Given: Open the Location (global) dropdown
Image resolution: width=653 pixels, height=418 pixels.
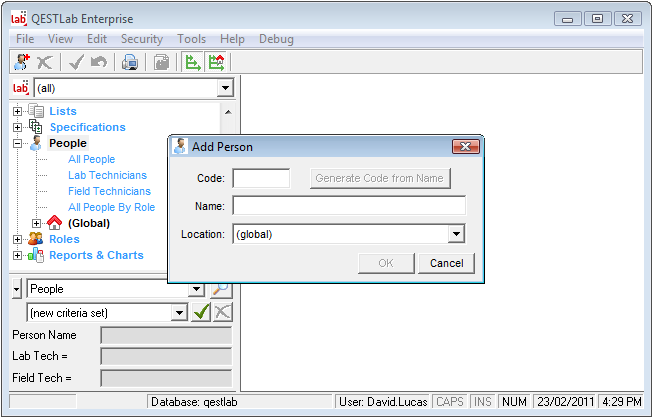Looking at the screenshot, I should (x=456, y=234).
